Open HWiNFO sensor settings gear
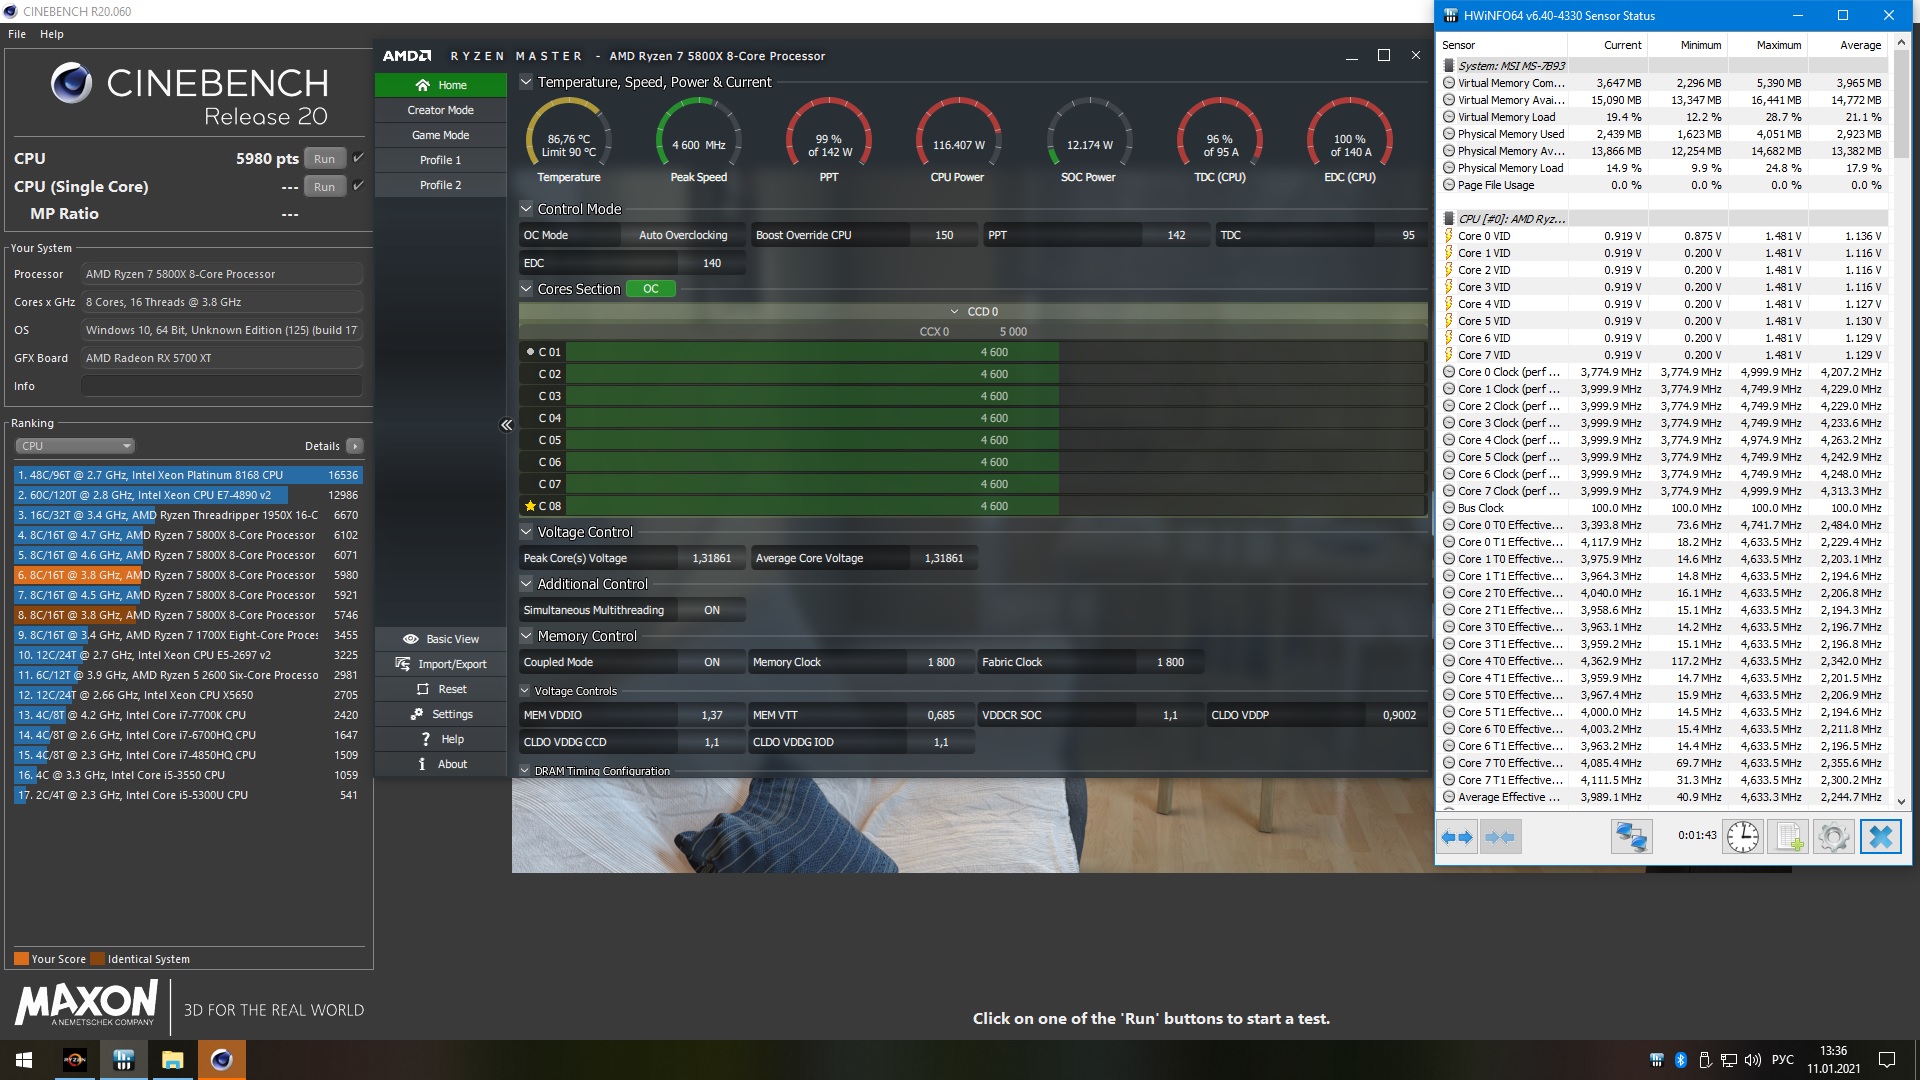Image resolution: width=1920 pixels, height=1080 pixels. [1833, 837]
